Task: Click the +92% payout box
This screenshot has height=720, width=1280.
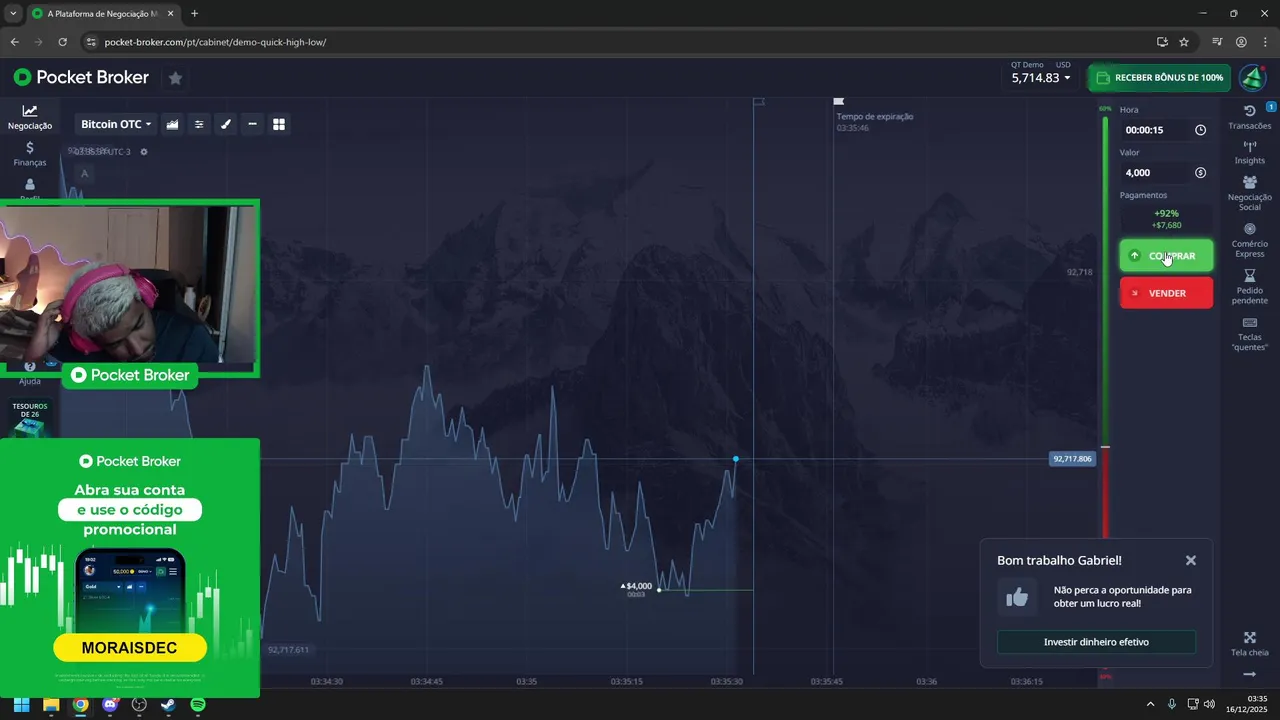Action: [x=1166, y=219]
